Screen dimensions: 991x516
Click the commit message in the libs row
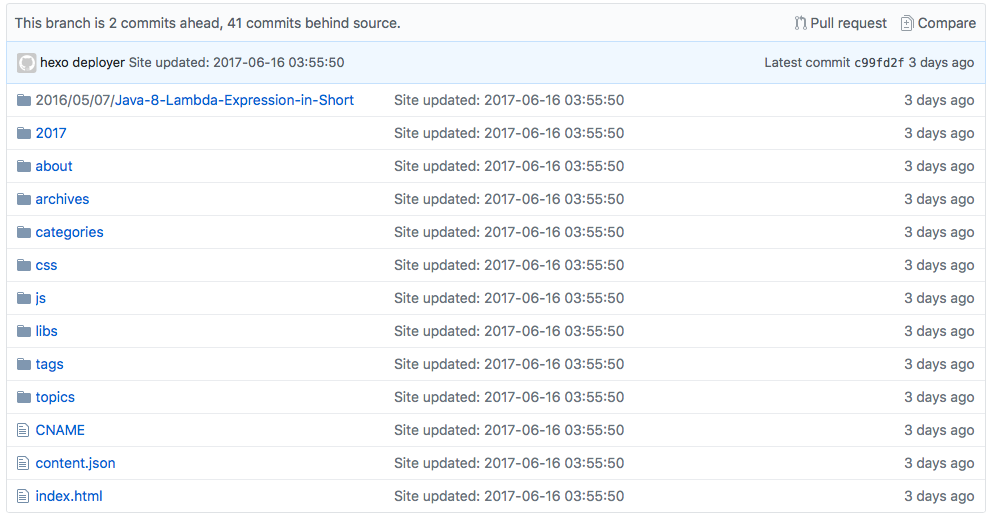509,331
